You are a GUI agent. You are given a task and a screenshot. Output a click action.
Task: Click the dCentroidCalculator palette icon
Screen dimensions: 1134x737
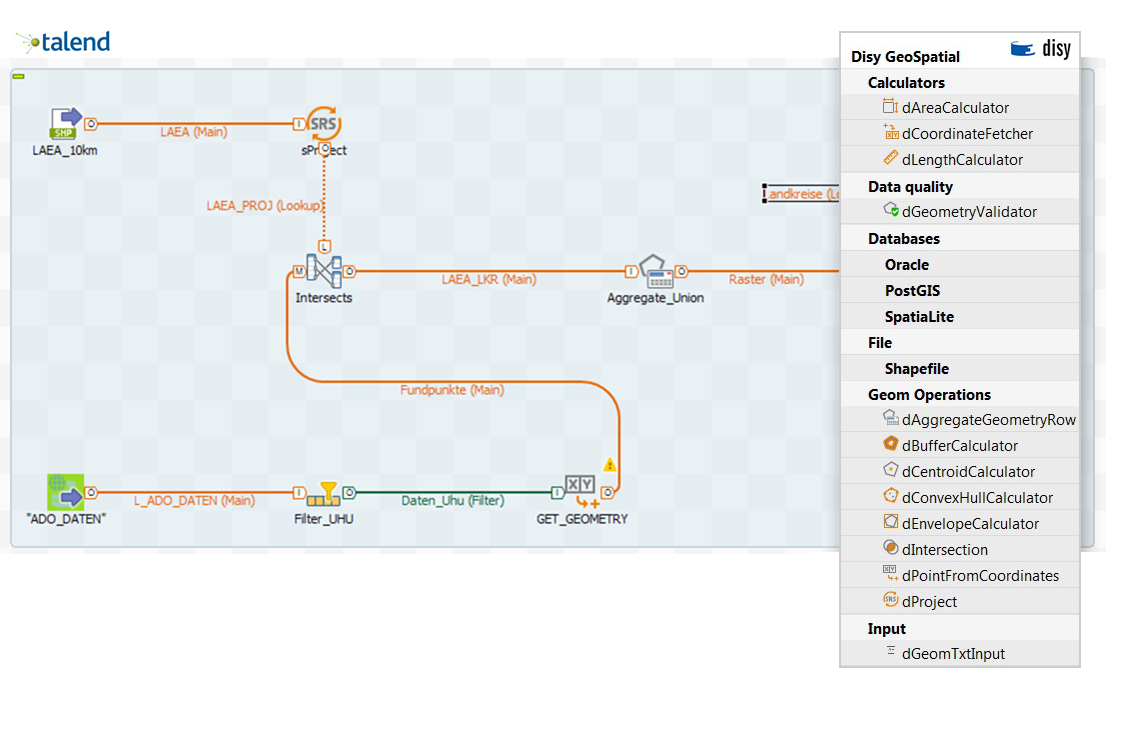point(891,469)
